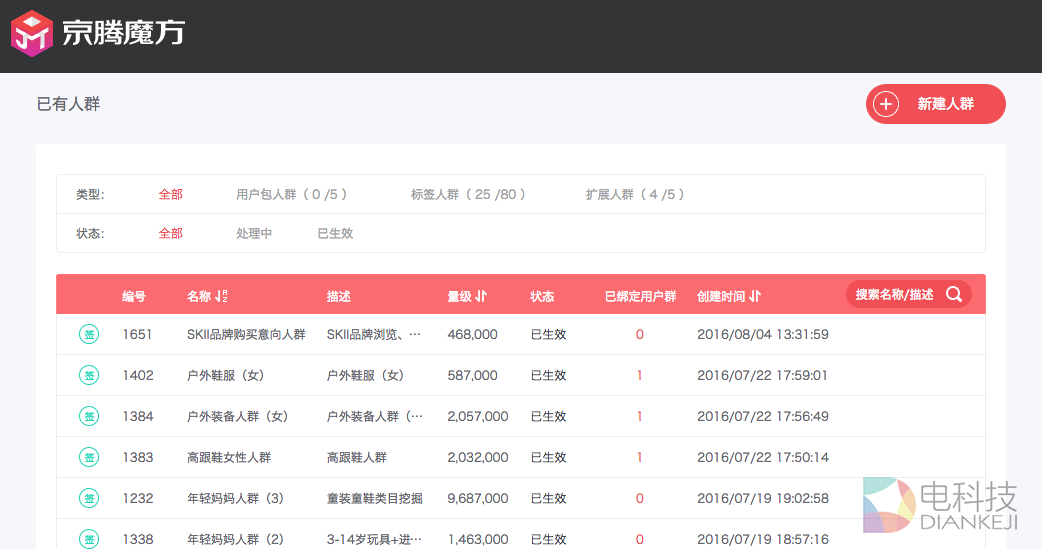Image resolution: width=1042 pixels, height=549 pixels.
Task: Filter type by 扩展人群
Action: click(x=635, y=195)
